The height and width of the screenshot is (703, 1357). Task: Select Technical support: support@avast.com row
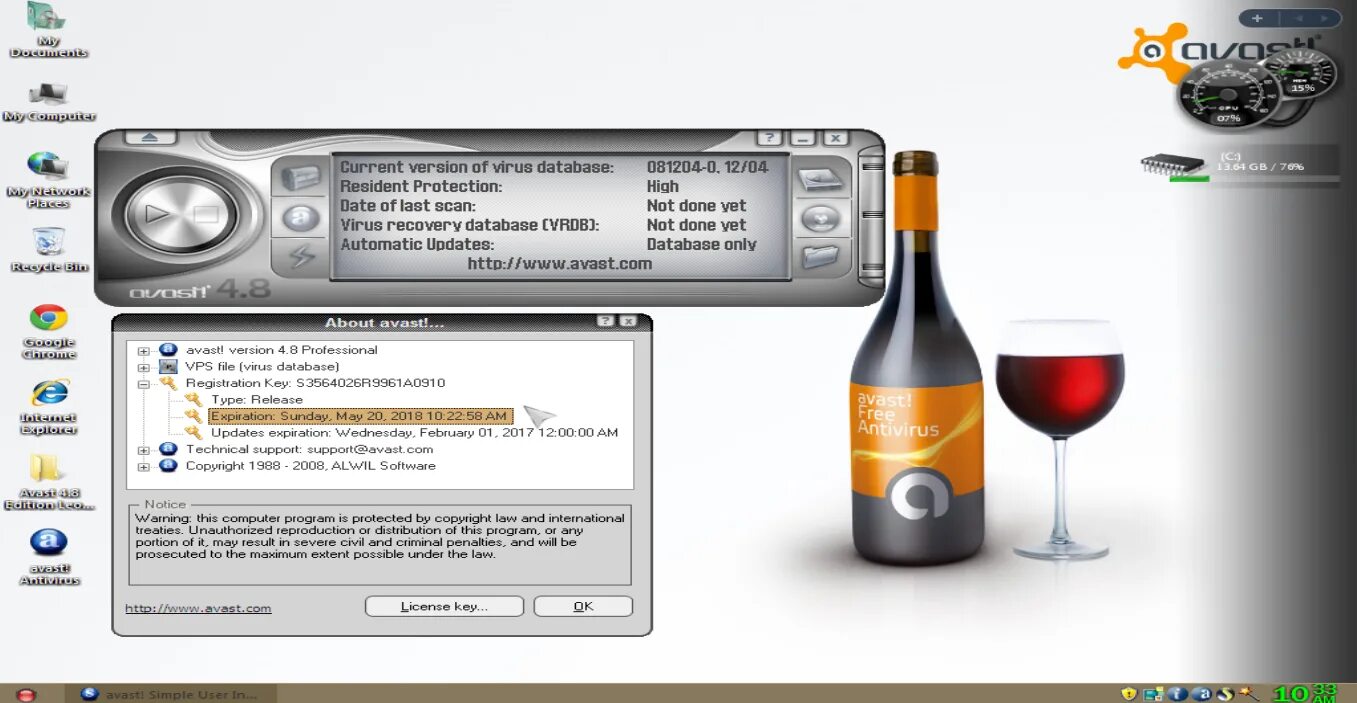[x=309, y=450]
